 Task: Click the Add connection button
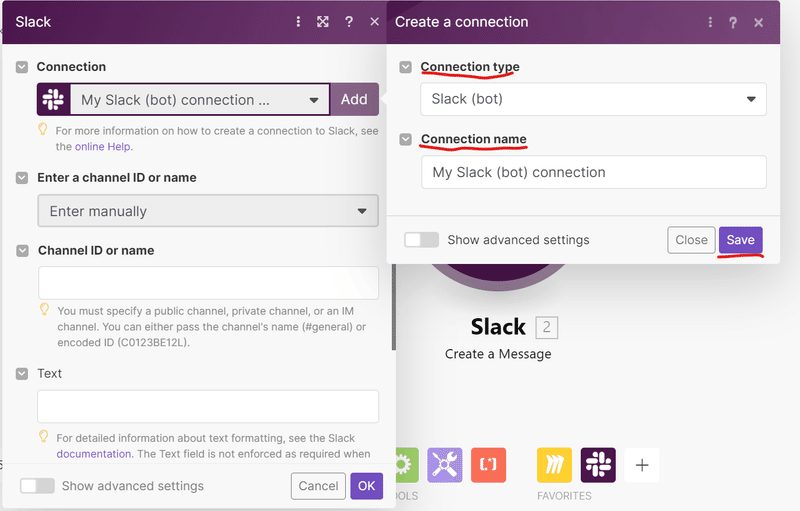[x=354, y=99]
